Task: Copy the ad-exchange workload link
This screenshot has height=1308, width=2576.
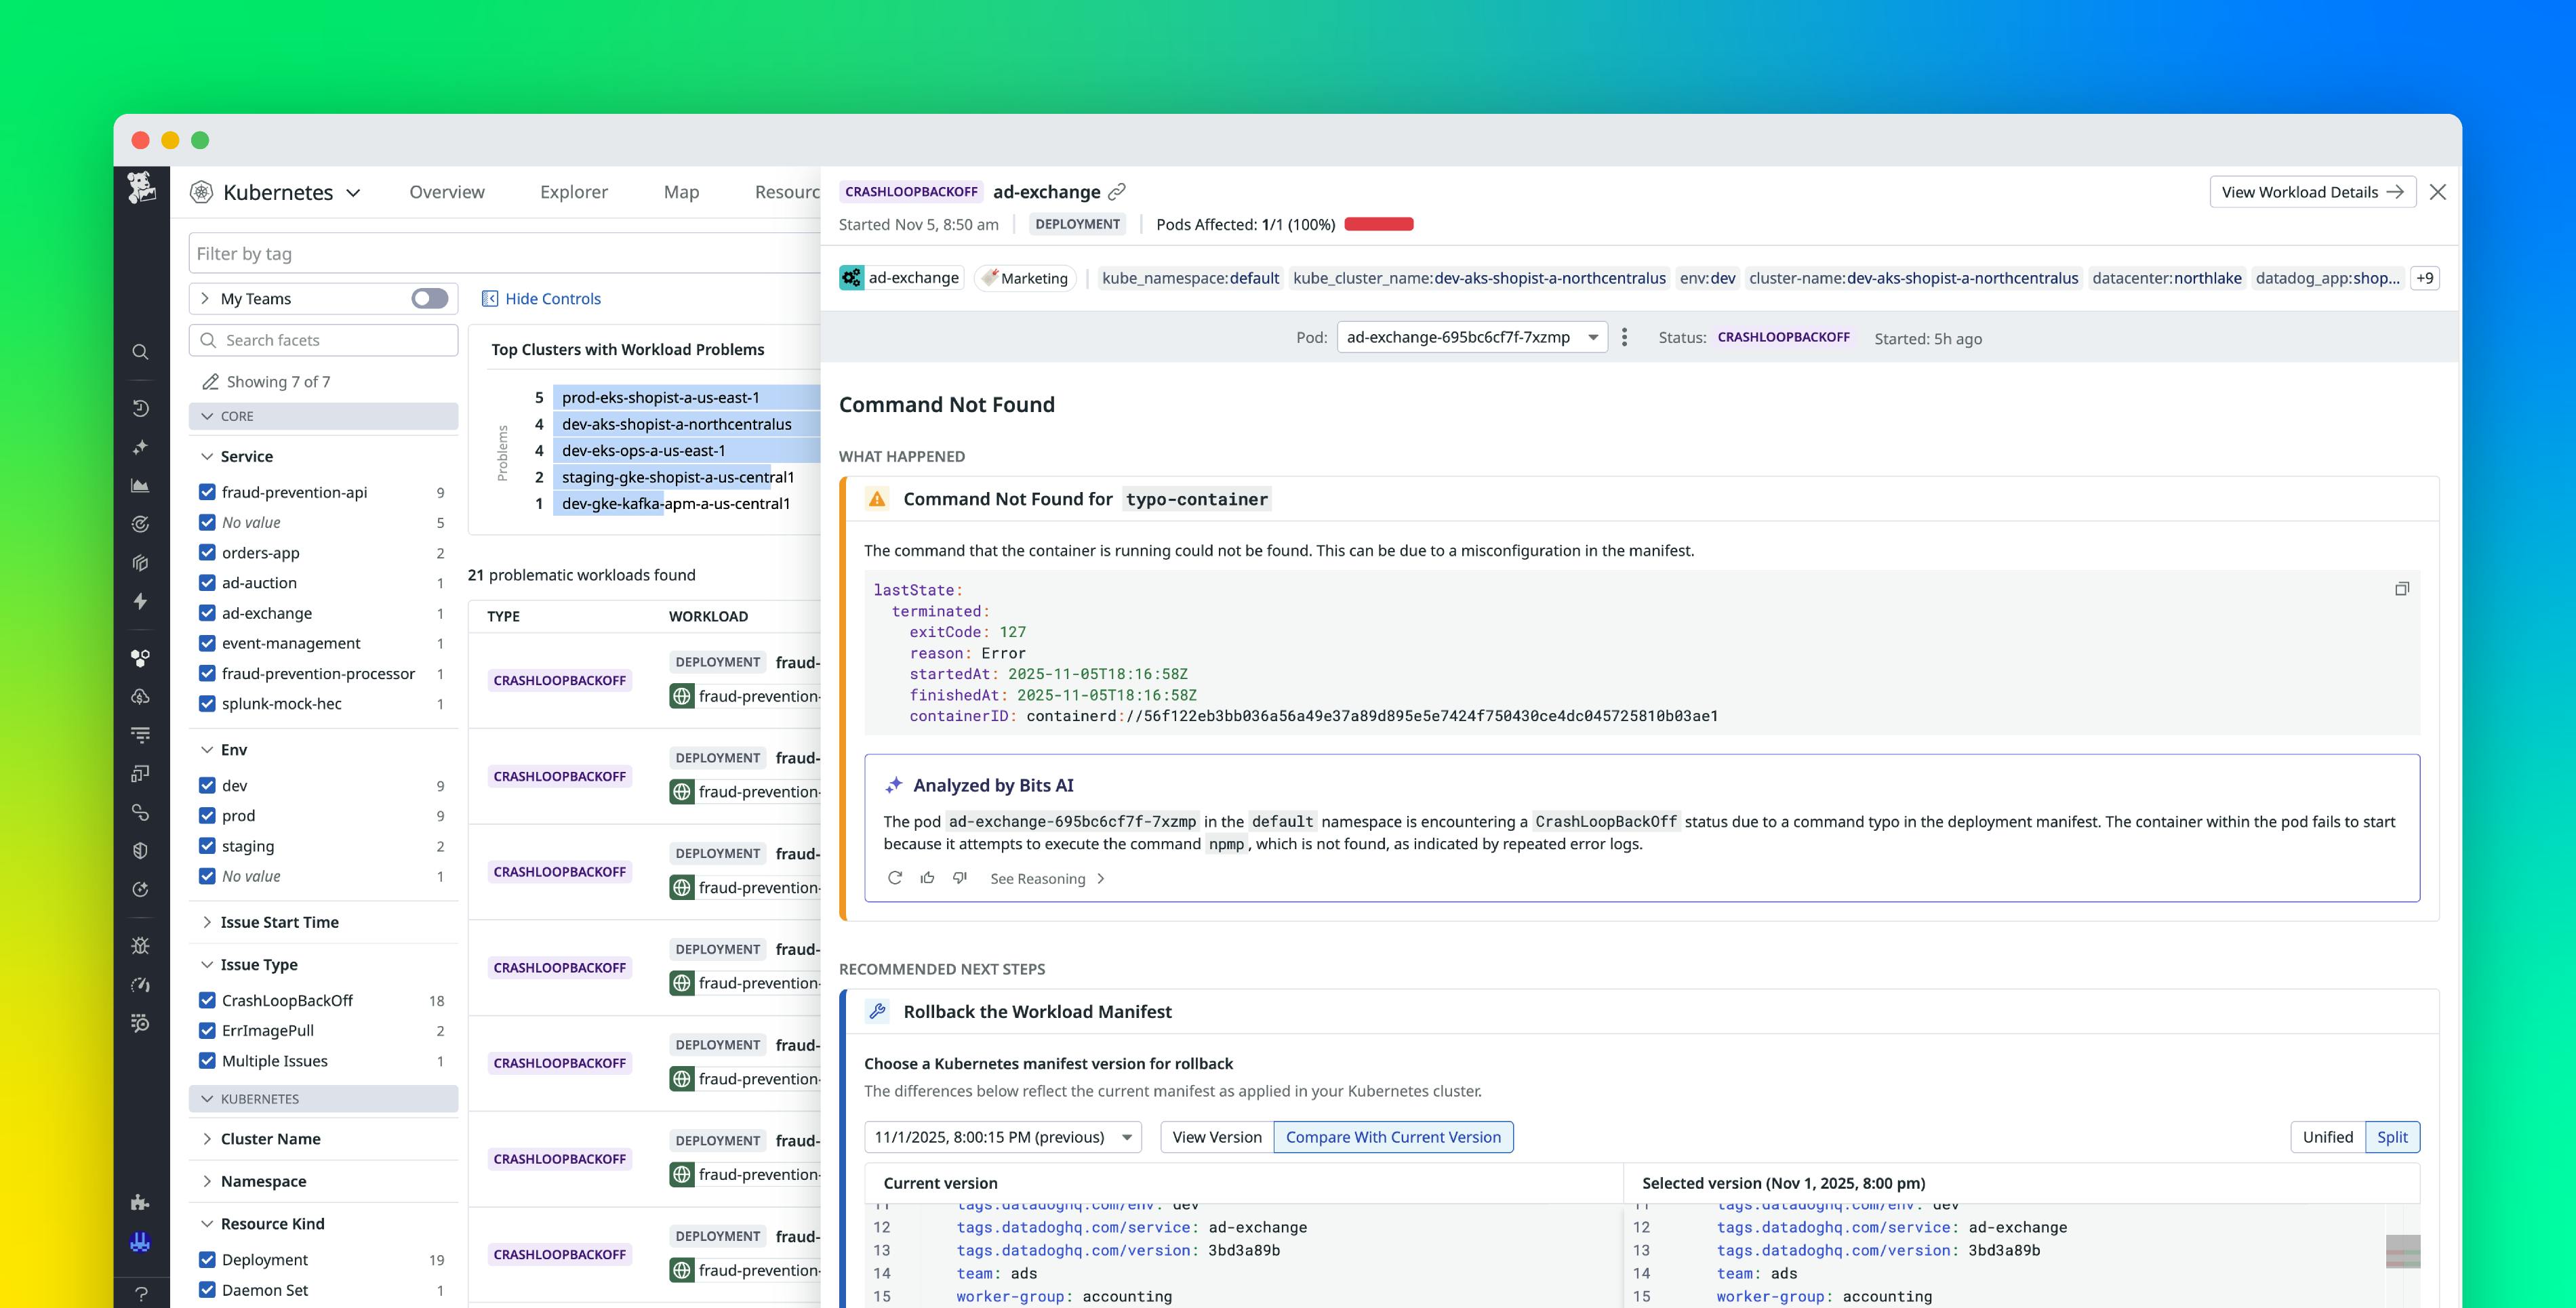Action: (x=1117, y=191)
